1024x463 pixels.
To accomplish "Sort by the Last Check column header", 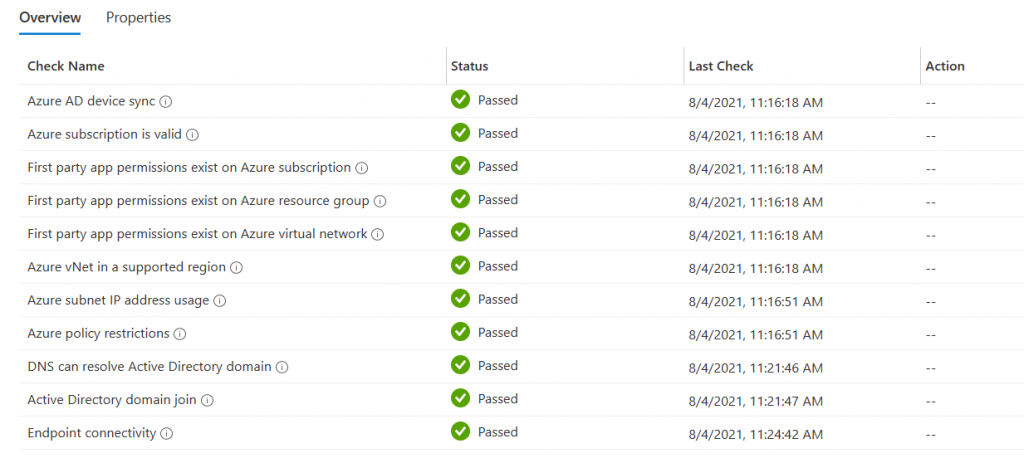I will tap(721, 66).
